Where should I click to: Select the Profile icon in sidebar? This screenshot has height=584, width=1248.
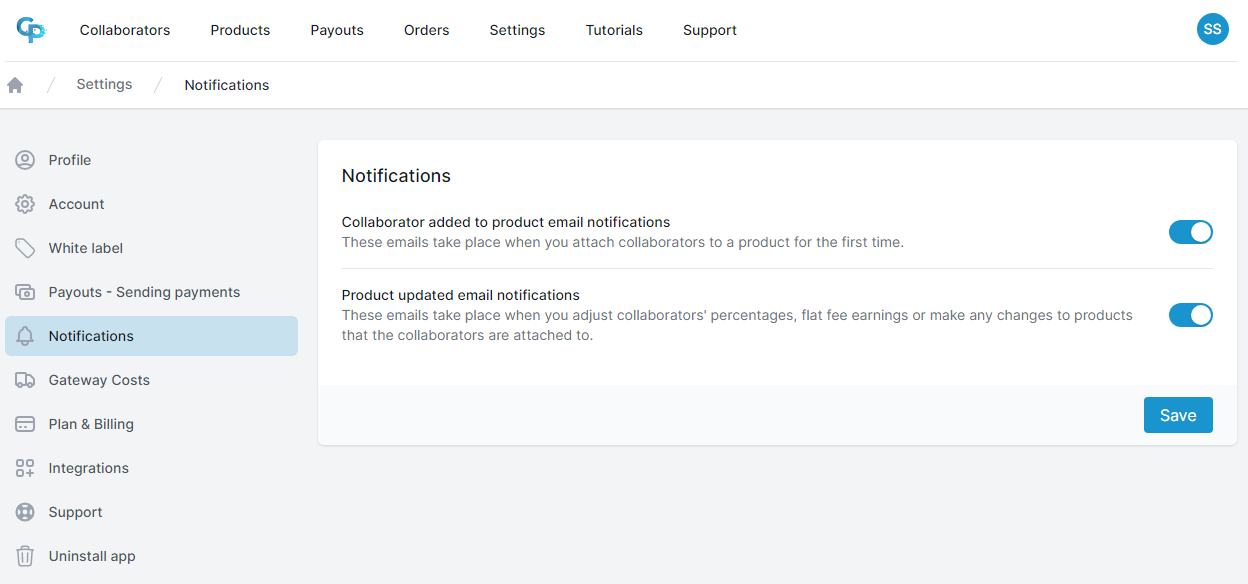28,160
